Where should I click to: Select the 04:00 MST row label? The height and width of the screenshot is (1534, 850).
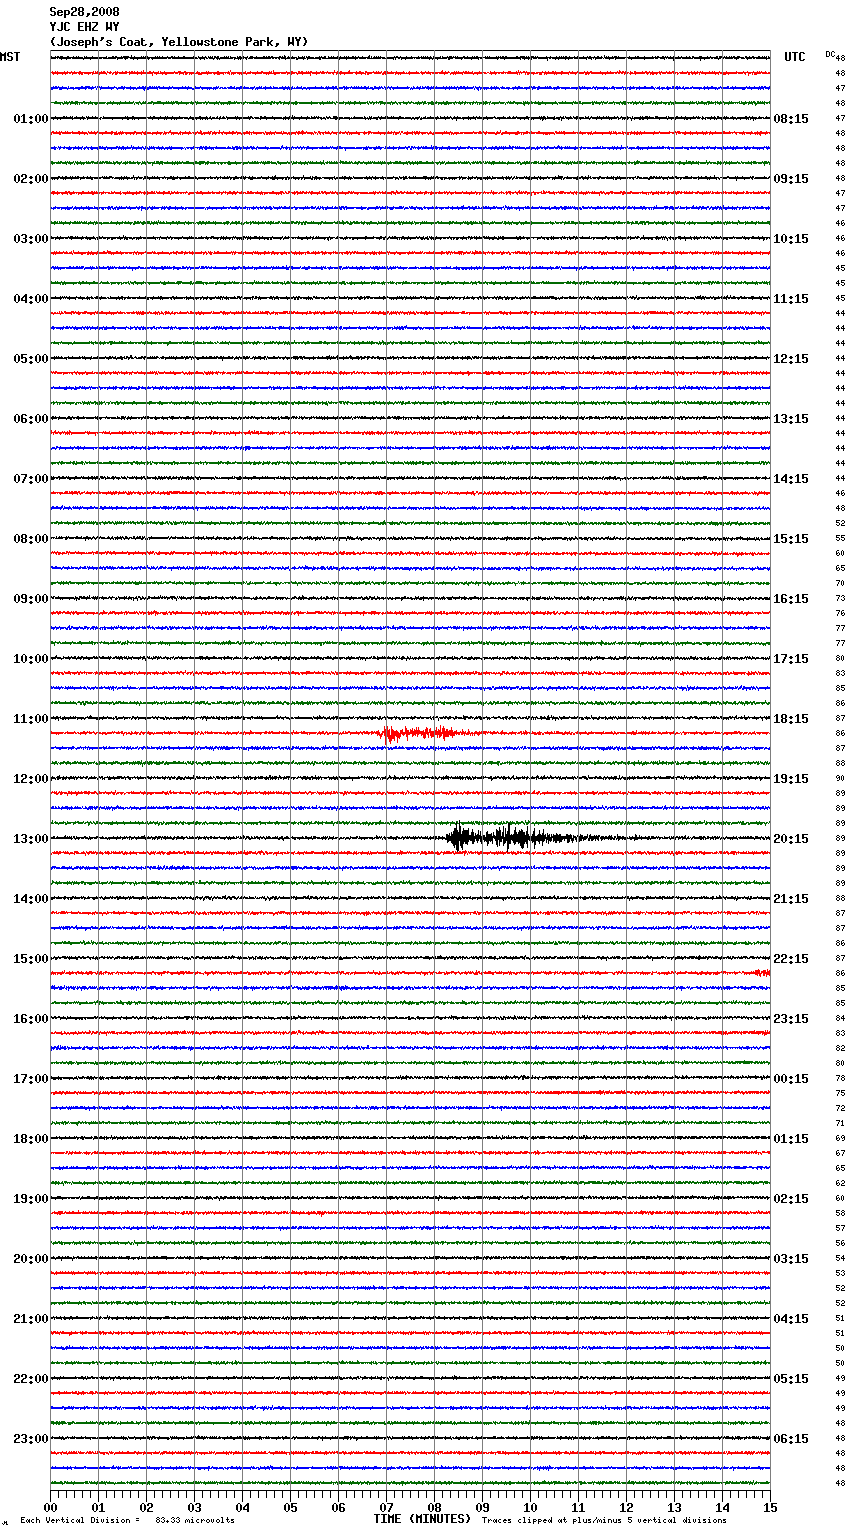pyautogui.click(x=31, y=299)
